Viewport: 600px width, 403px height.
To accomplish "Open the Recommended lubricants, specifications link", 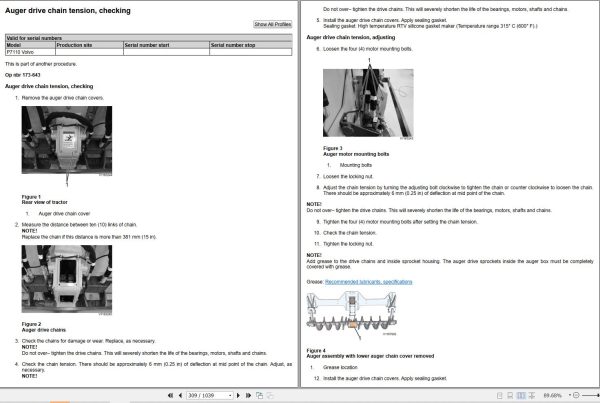I will (368, 282).
